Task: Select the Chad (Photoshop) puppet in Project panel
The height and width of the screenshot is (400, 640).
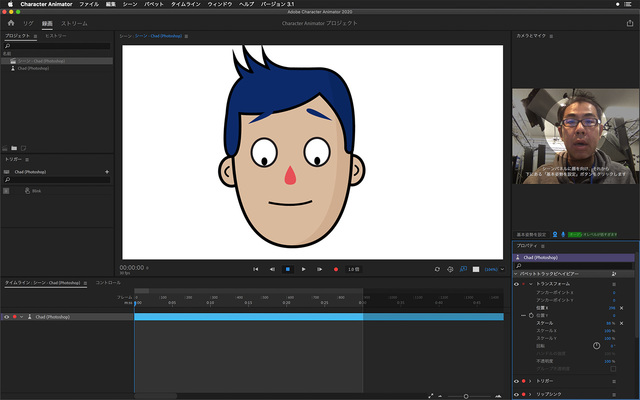Action: pos(32,68)
